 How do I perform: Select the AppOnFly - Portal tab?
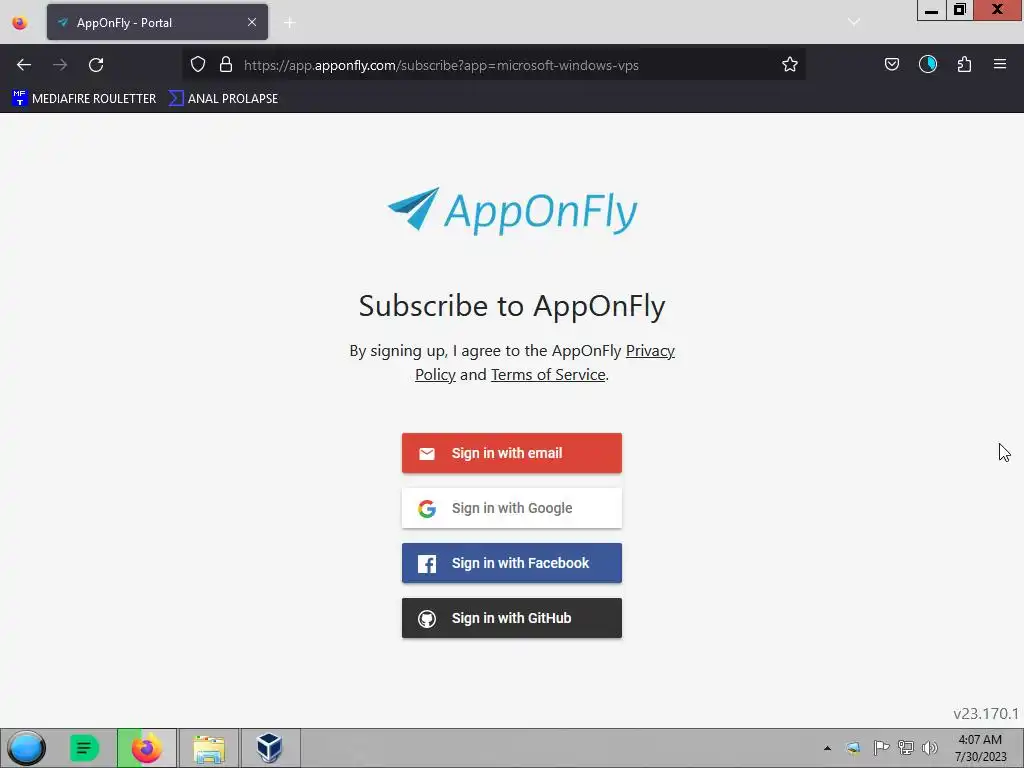tap(157, 22)
